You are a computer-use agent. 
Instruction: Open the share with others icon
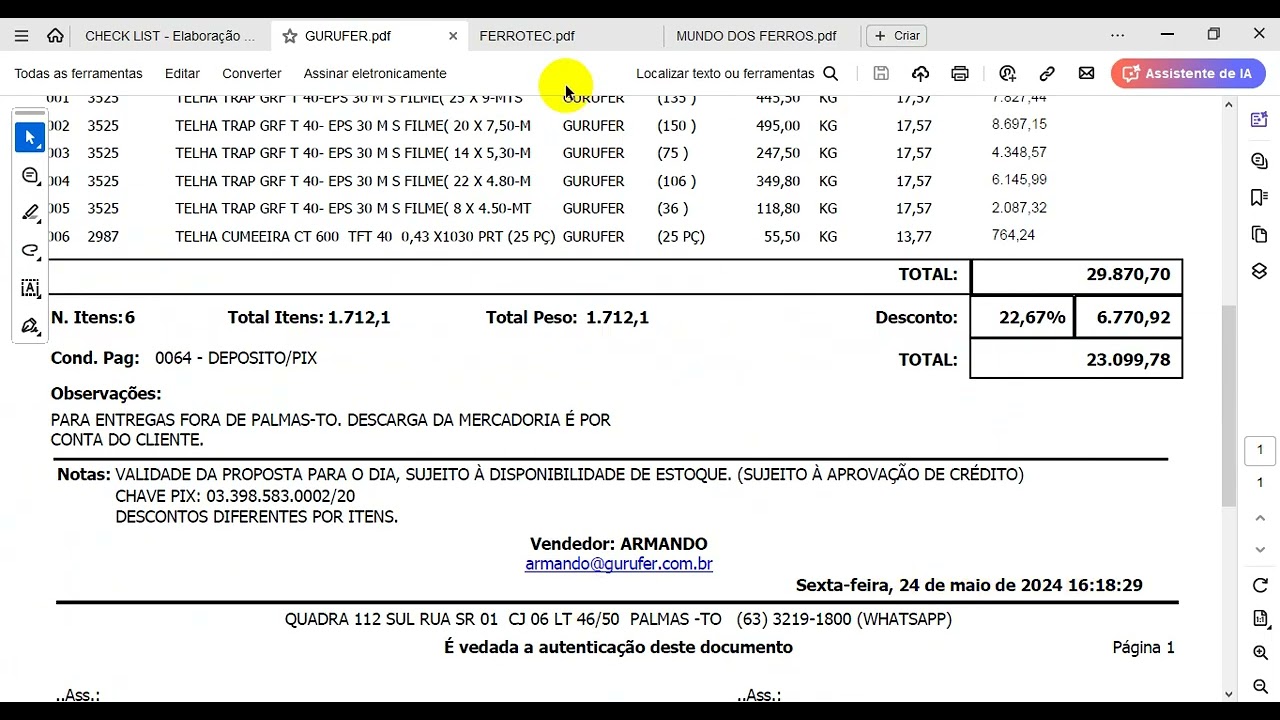1007,73
